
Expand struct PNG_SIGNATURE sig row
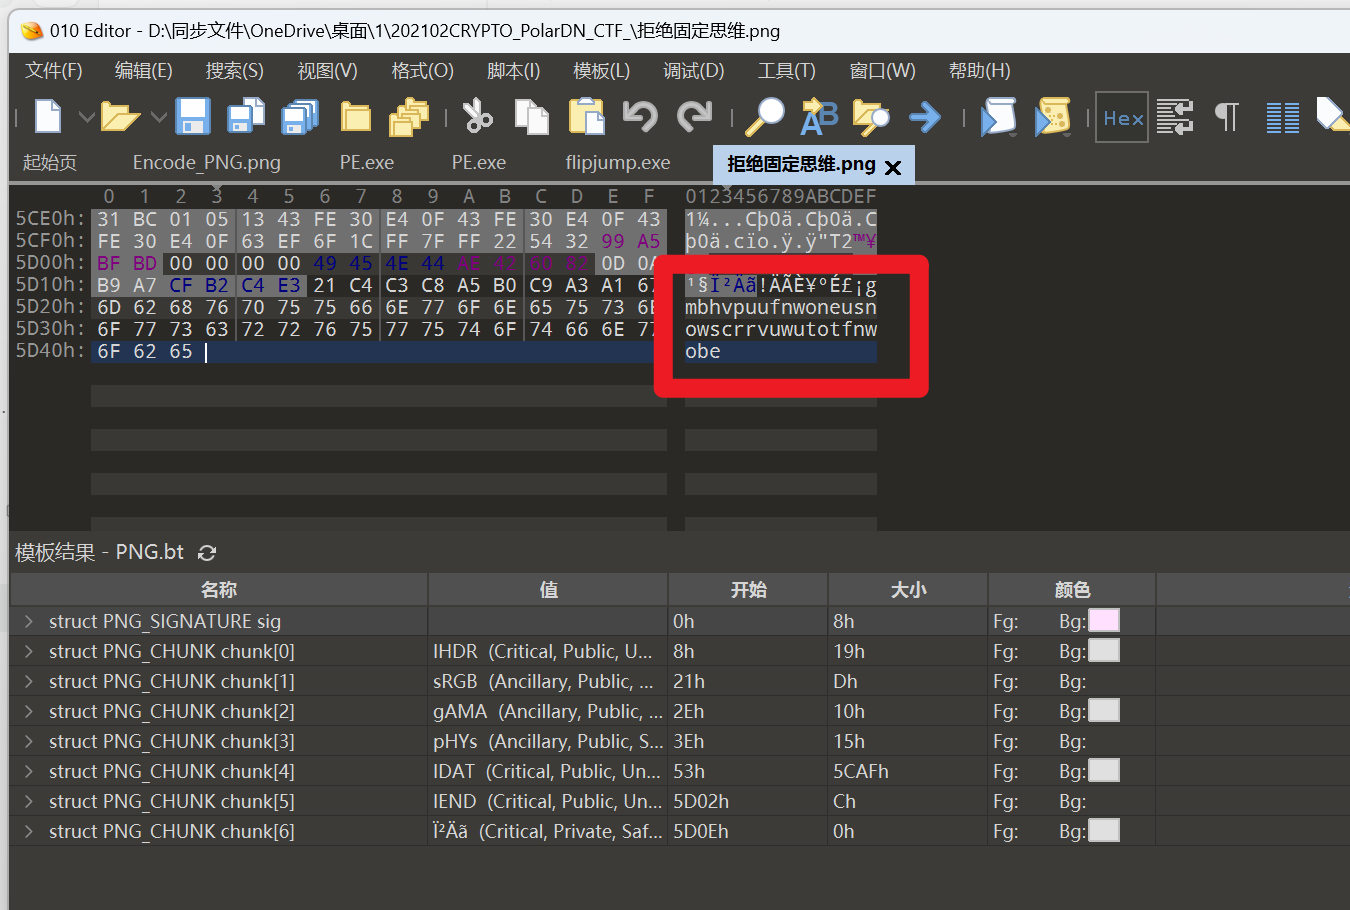click(29, 621)
